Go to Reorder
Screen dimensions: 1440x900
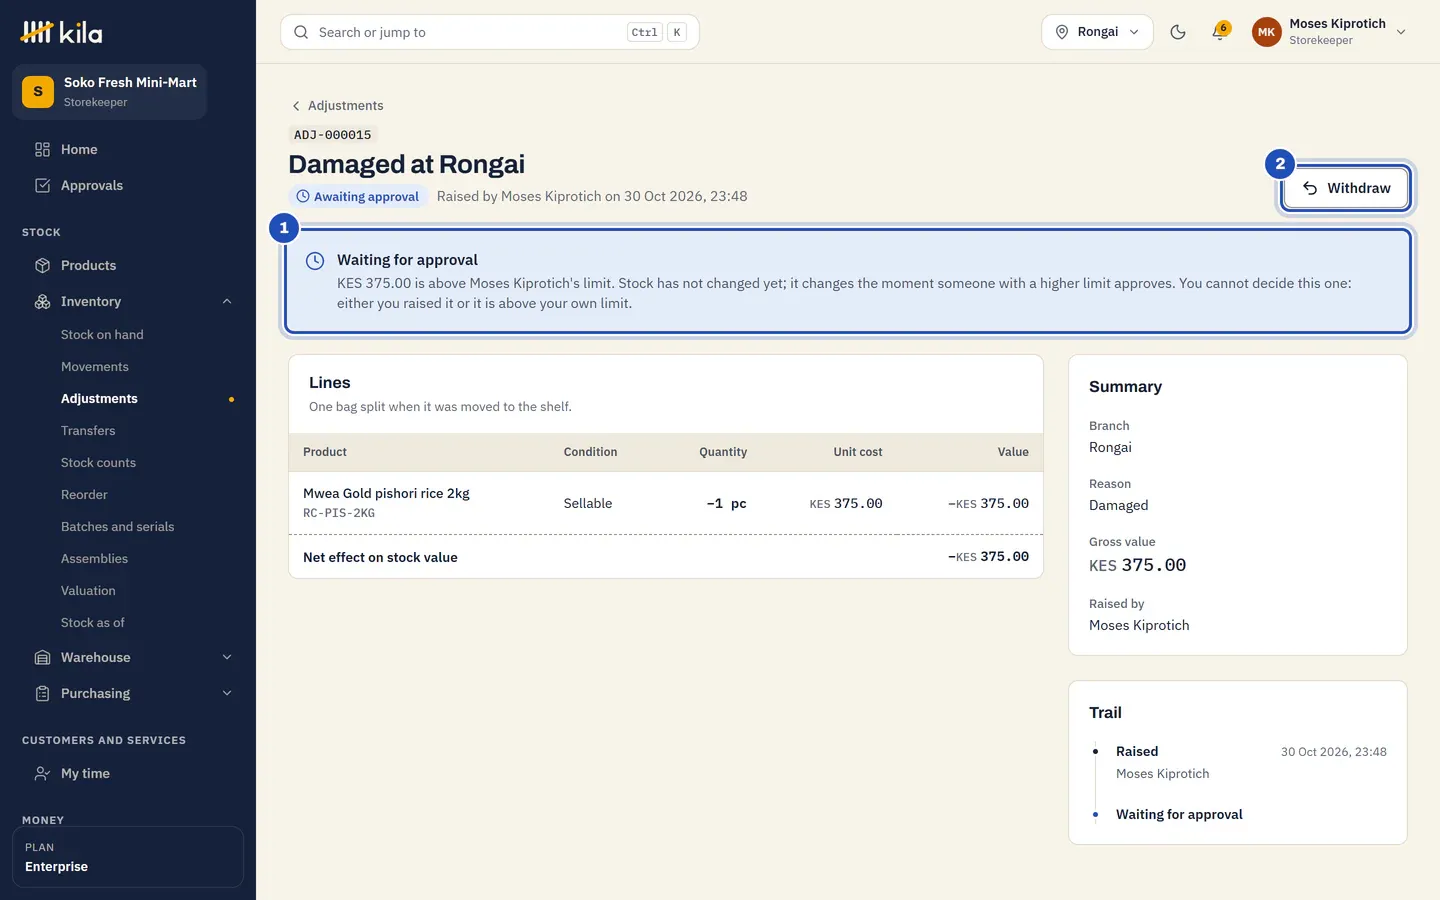pos(84,495)
